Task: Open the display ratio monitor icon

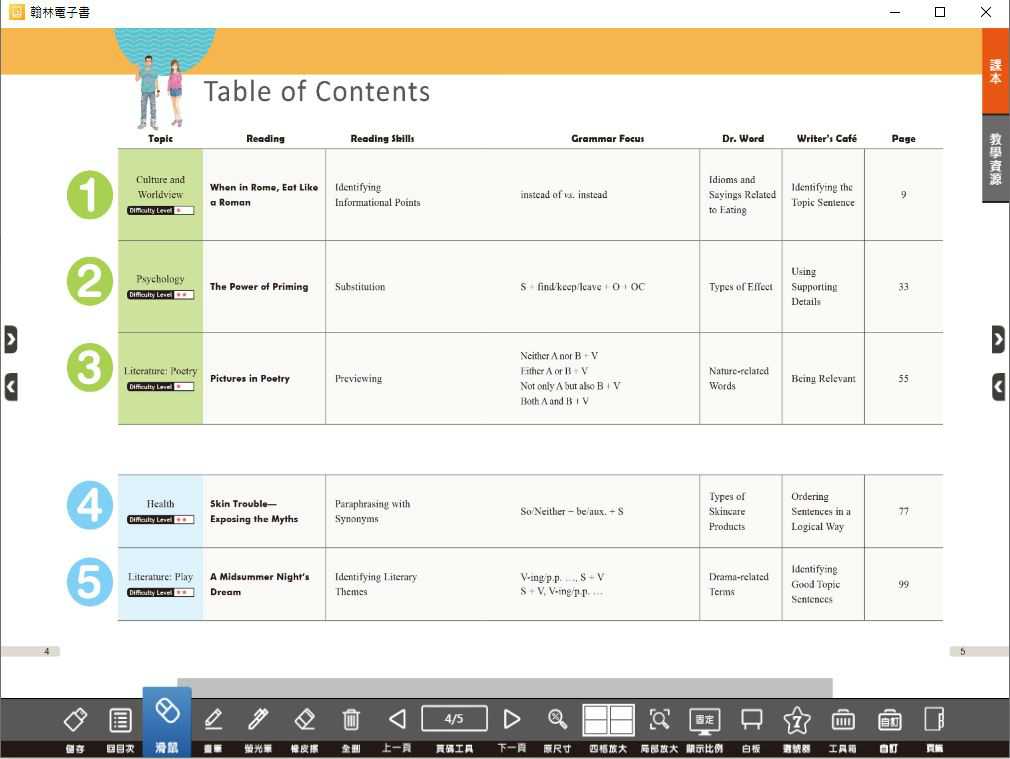Action: tap(705, 721)
